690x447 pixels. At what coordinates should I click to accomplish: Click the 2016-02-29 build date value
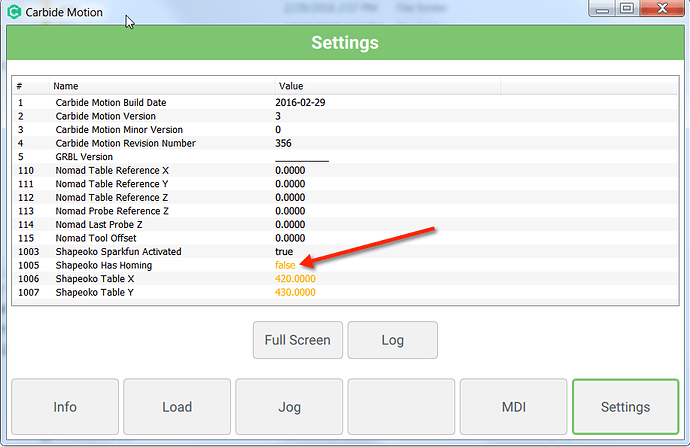300,103
